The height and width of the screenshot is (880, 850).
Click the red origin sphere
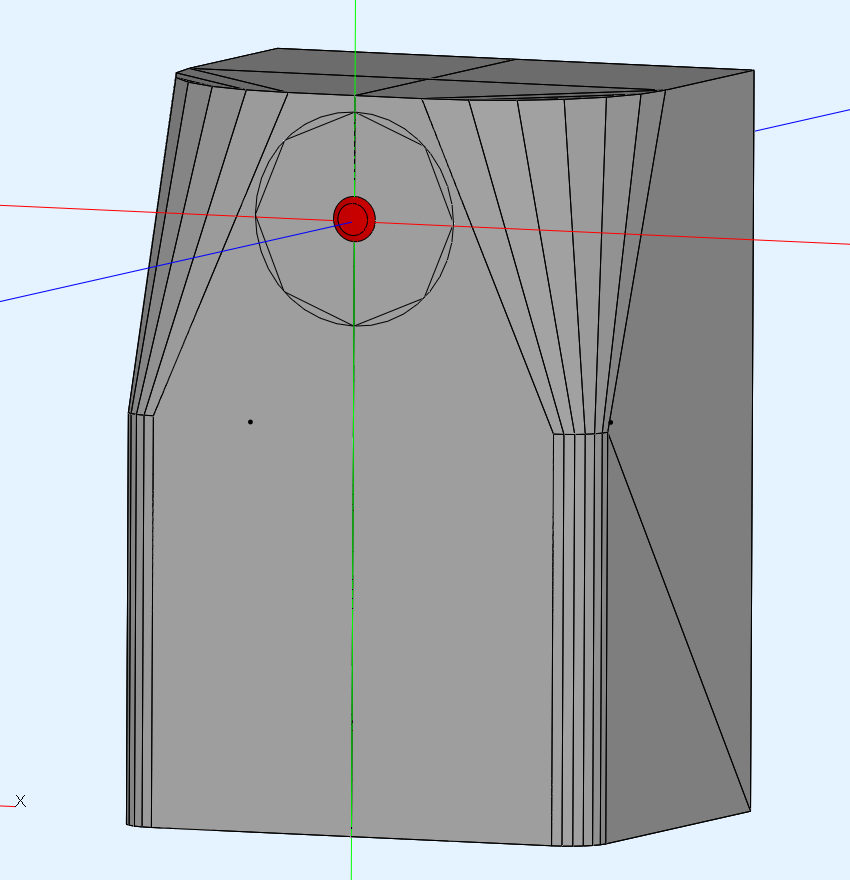click(354, 219)
